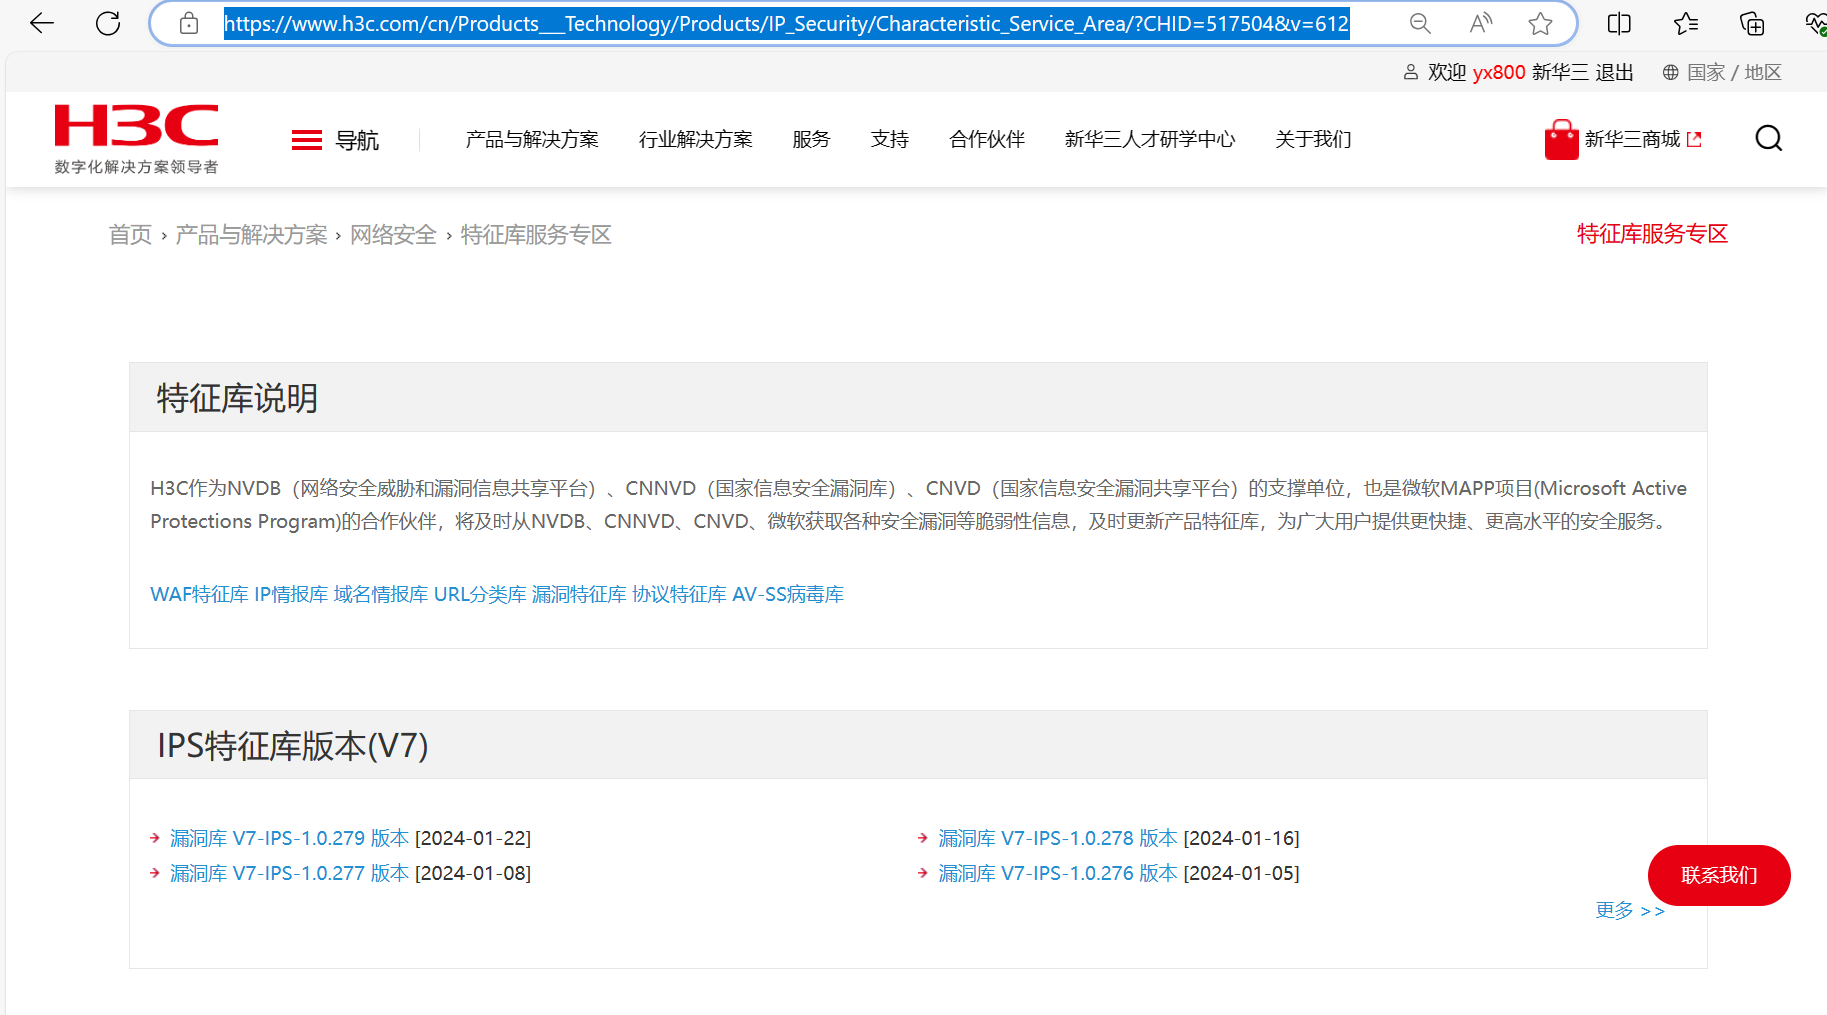Image resolution: width=1827 pixels, height=1015 pixels.
Task: Open the favorites list
Action: (x=1686, y=23)
